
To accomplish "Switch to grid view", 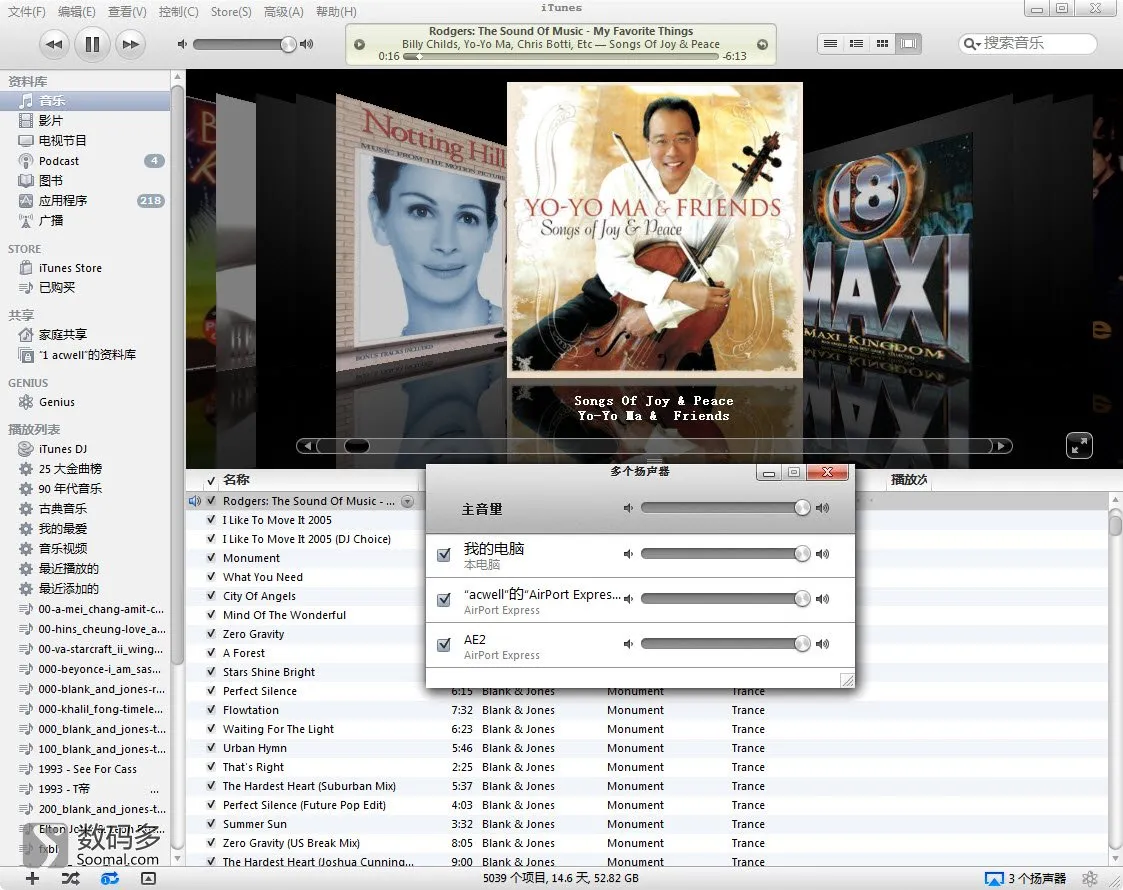I will pos(882,44).
